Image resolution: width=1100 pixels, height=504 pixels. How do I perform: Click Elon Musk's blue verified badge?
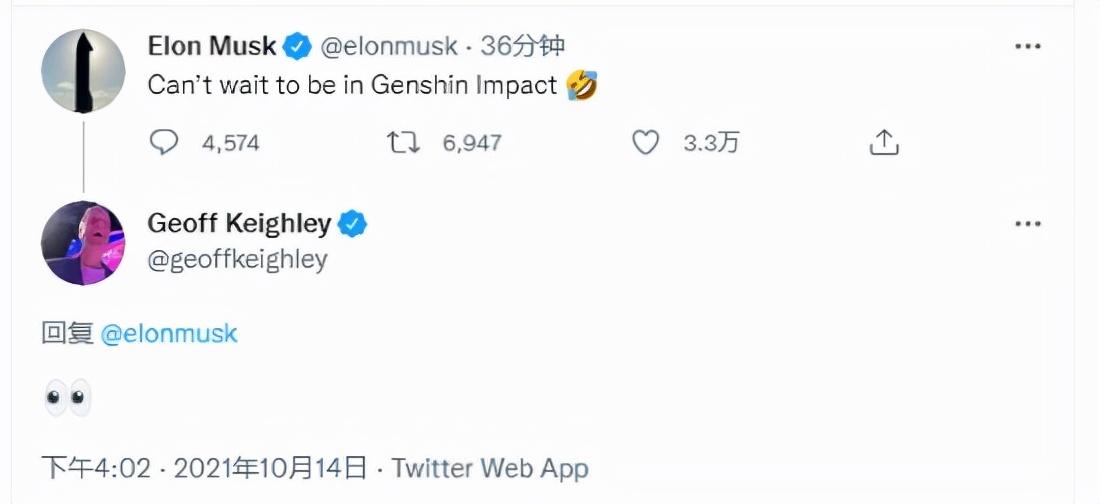click(297, 46)
